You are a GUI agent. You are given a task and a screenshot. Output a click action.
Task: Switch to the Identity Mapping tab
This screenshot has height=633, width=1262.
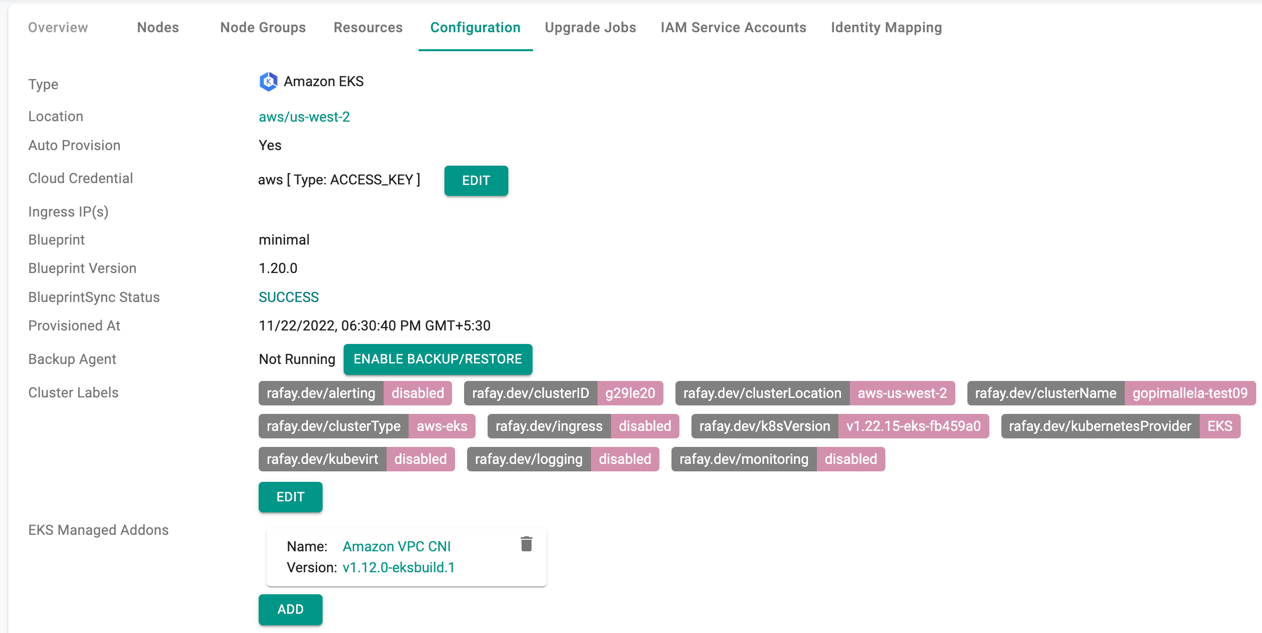pos(886,28)
